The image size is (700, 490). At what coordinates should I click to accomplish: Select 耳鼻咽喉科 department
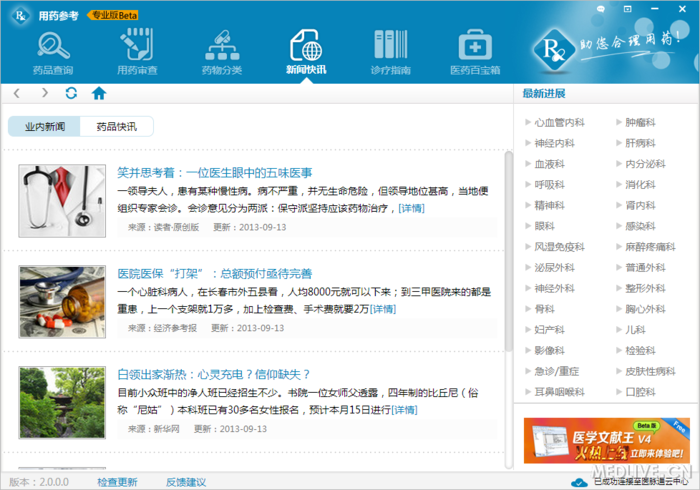[555, 392]
